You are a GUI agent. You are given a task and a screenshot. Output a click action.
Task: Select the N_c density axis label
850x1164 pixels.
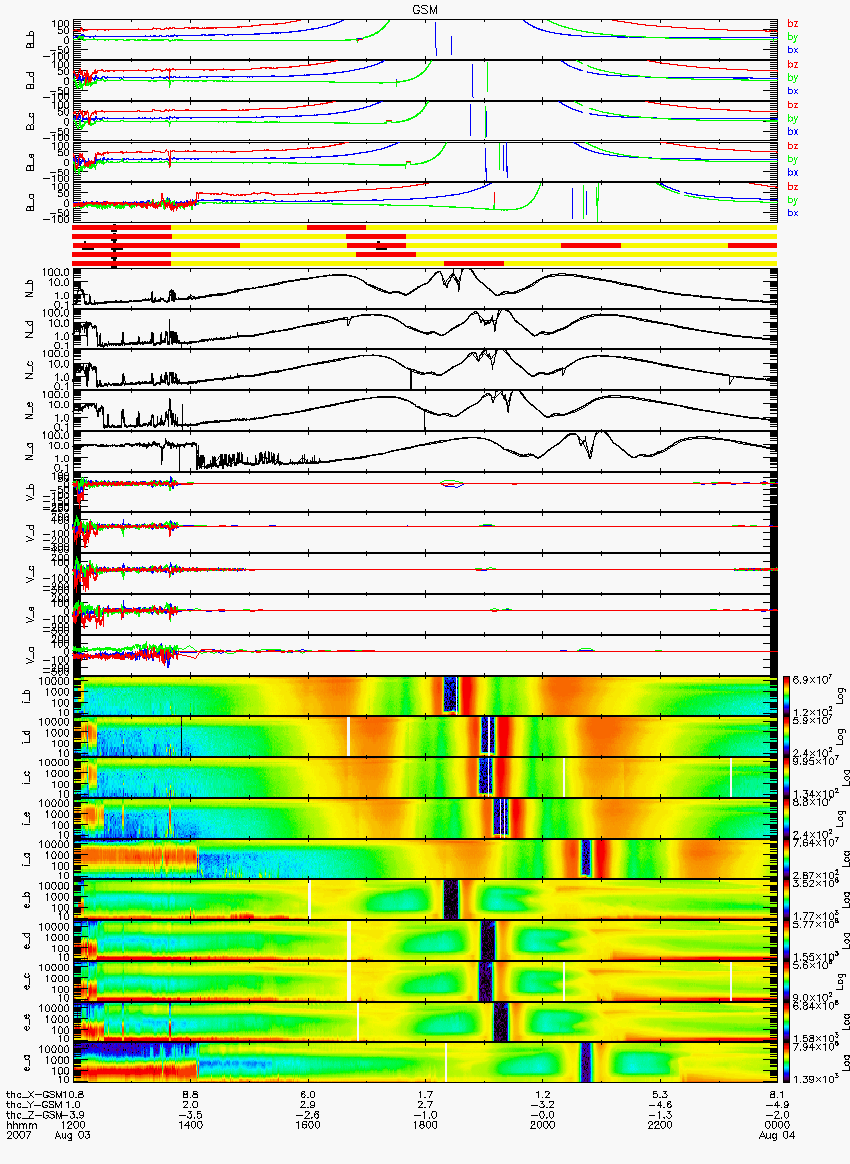pos(30,370)
